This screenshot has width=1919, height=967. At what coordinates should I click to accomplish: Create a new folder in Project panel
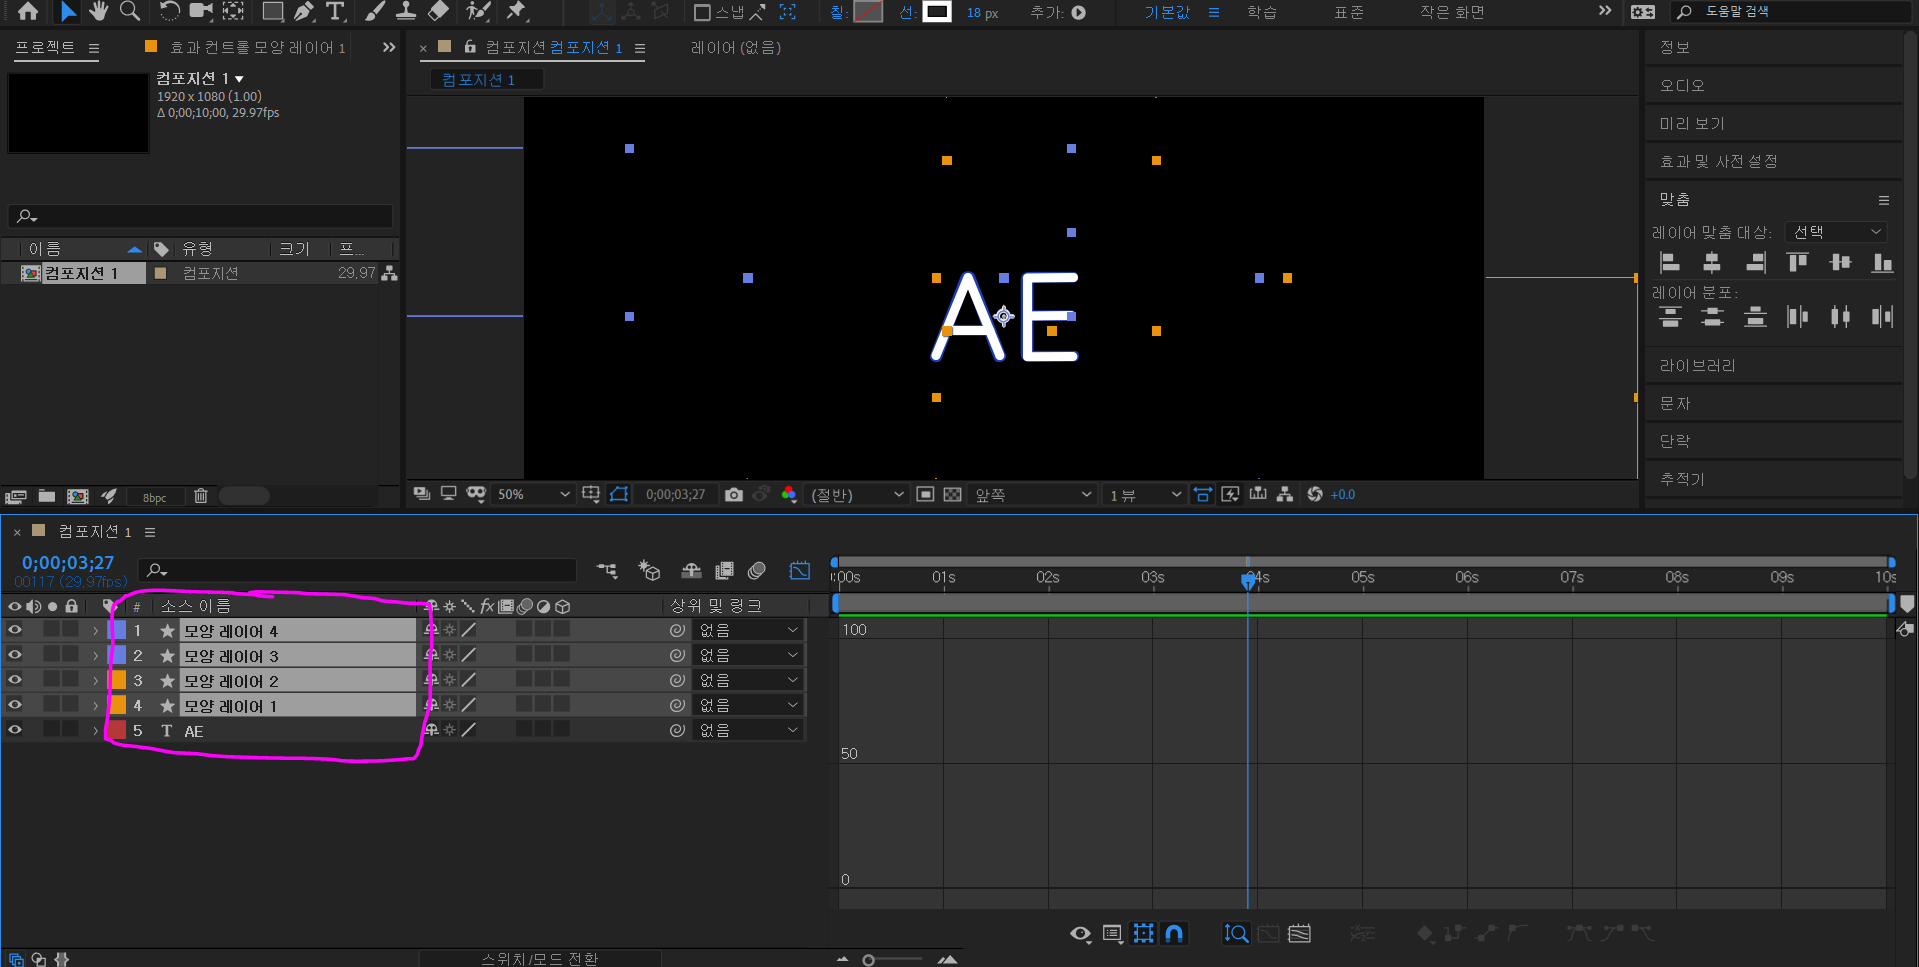47,496
